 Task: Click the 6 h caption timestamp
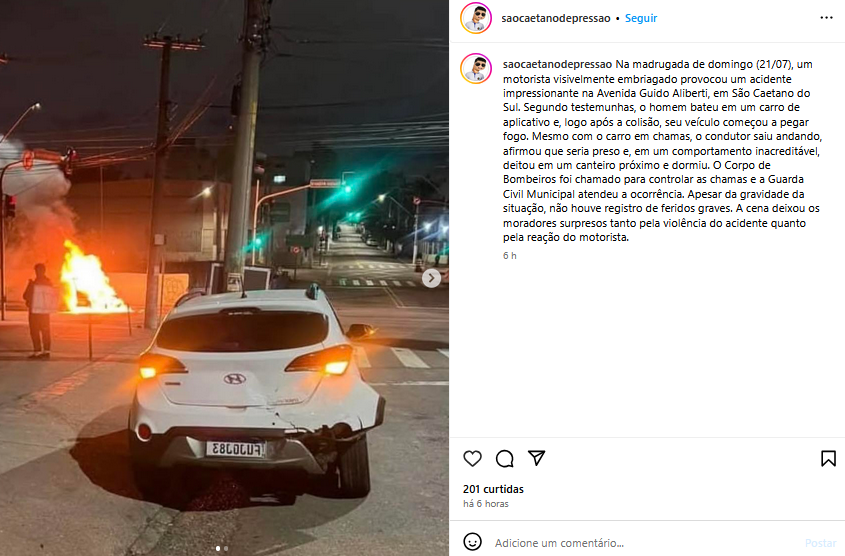point(510,256)
